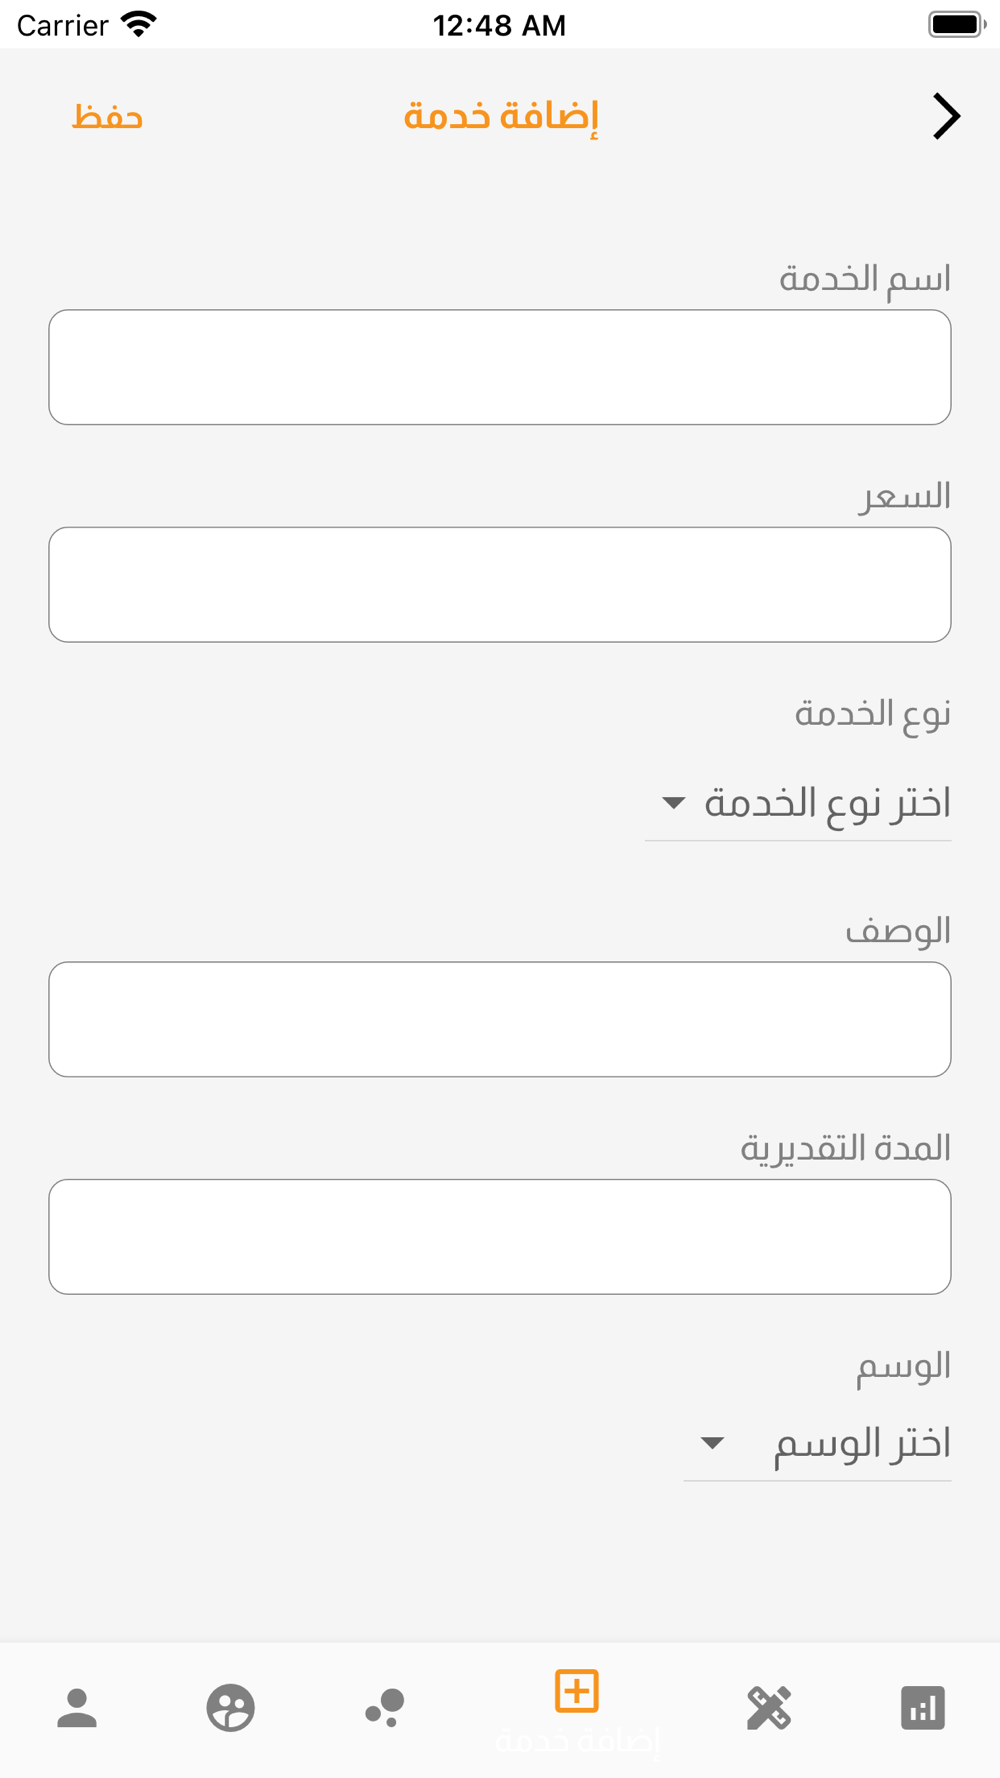Viewport: 1000px width, 1778px height.
Task: Tap the إضافة خدمة tab label
Action: (577, 1741)
